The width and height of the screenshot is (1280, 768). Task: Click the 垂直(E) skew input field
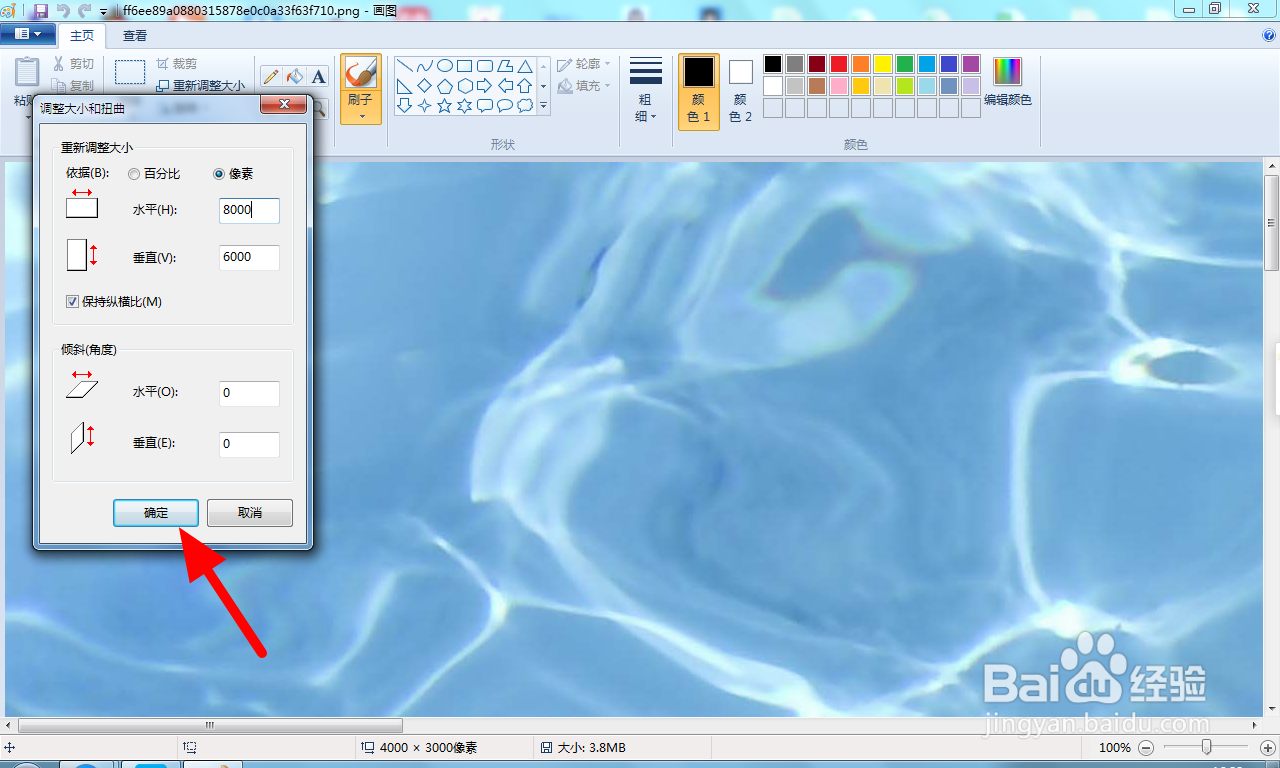249,444
